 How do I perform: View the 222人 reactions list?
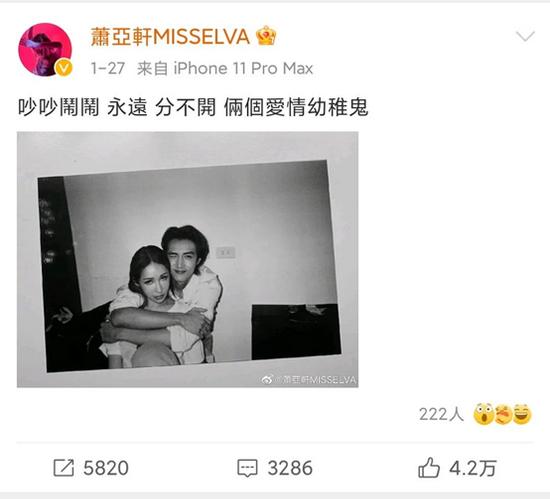click(x=442, y=414)
